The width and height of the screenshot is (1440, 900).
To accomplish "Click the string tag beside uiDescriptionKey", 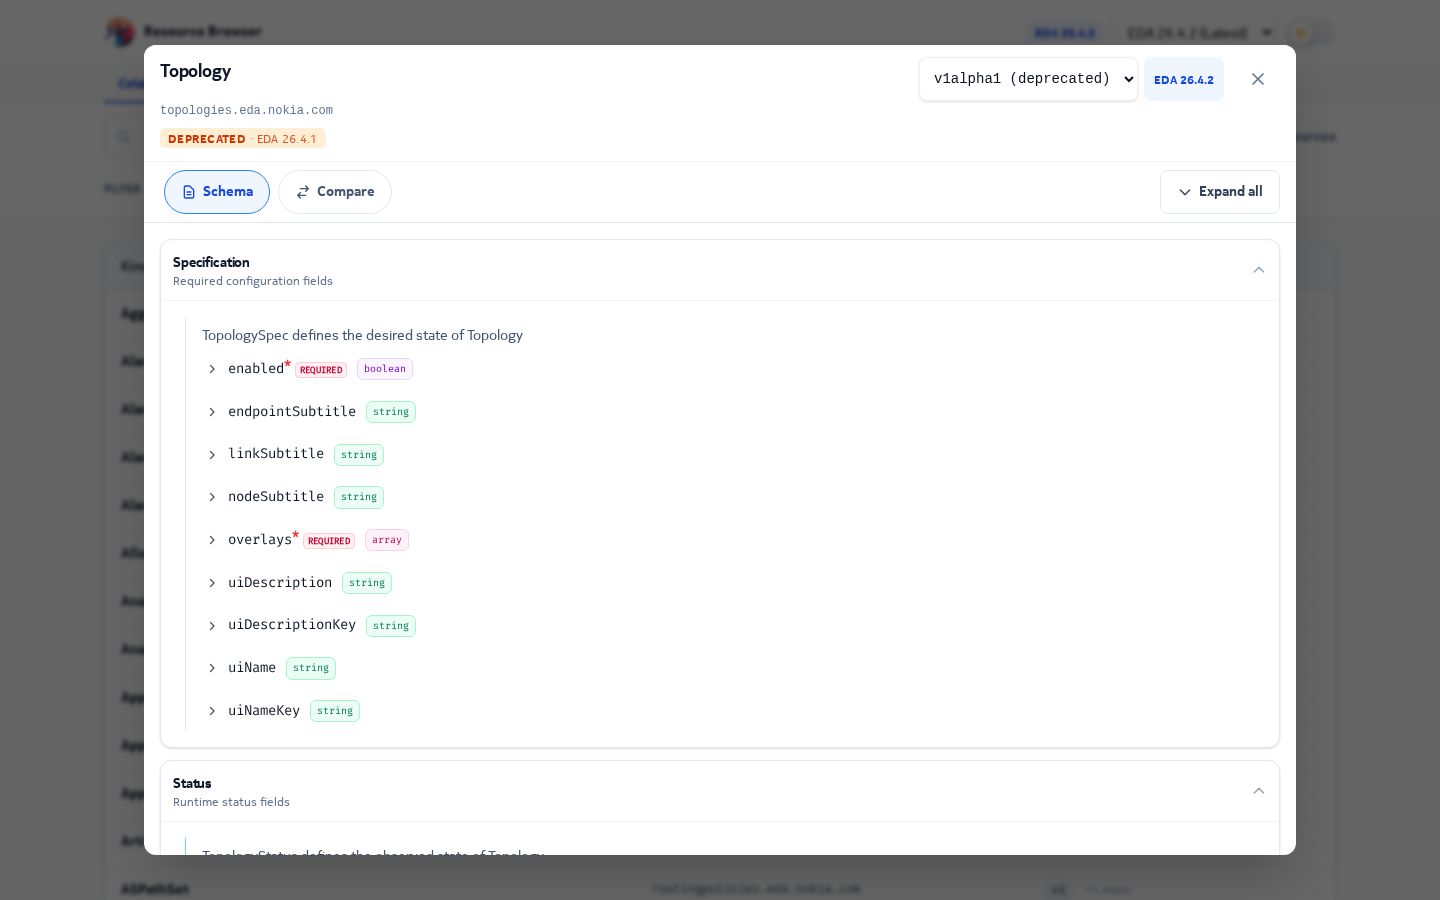I will click(391, 626).
